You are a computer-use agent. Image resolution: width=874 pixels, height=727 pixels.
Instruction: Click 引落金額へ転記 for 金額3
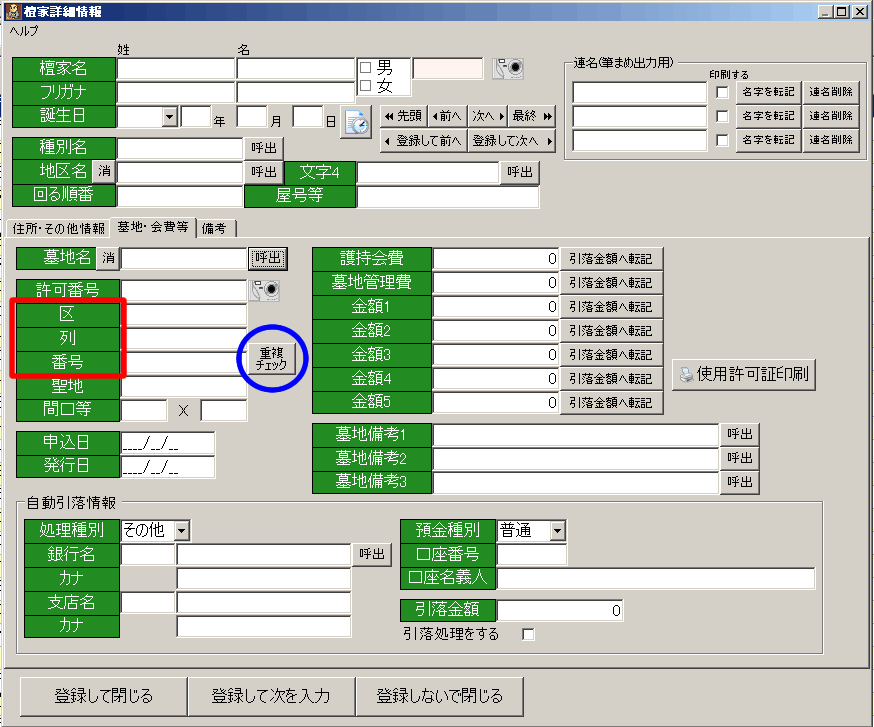click(x=611, y=355)
